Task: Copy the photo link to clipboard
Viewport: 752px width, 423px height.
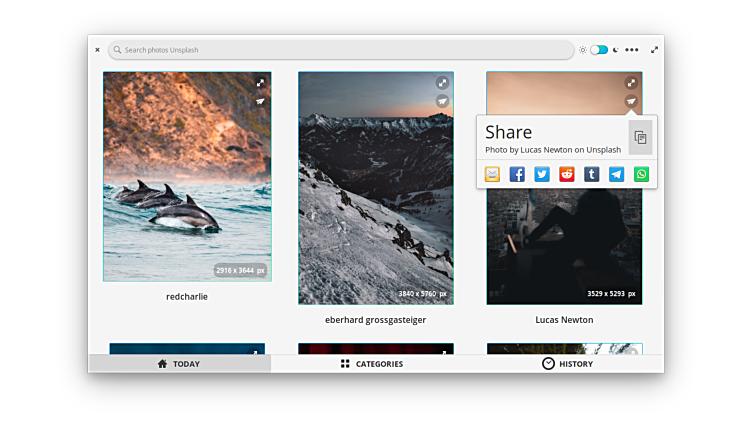Action: (640, 138)
